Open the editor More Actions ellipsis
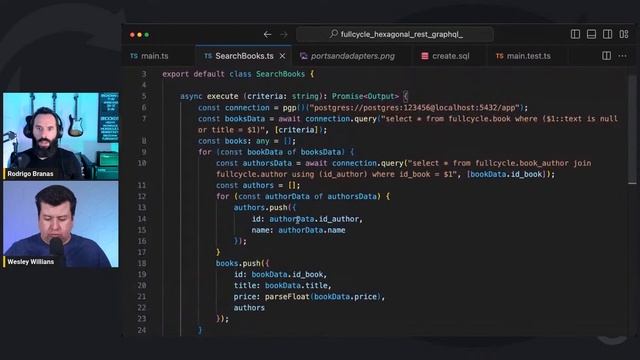This screenshot has height=360, width=640. click(622, 56)
